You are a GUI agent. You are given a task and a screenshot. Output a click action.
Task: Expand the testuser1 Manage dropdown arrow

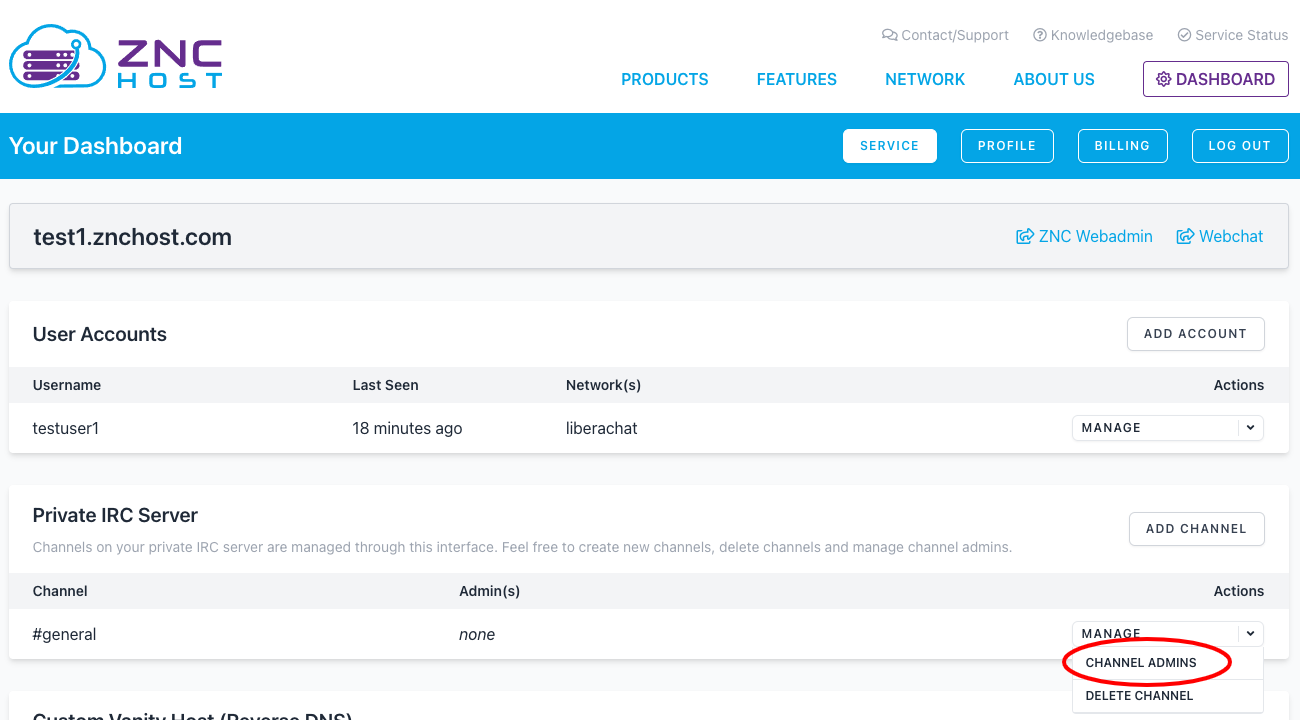coord(1250,428)
